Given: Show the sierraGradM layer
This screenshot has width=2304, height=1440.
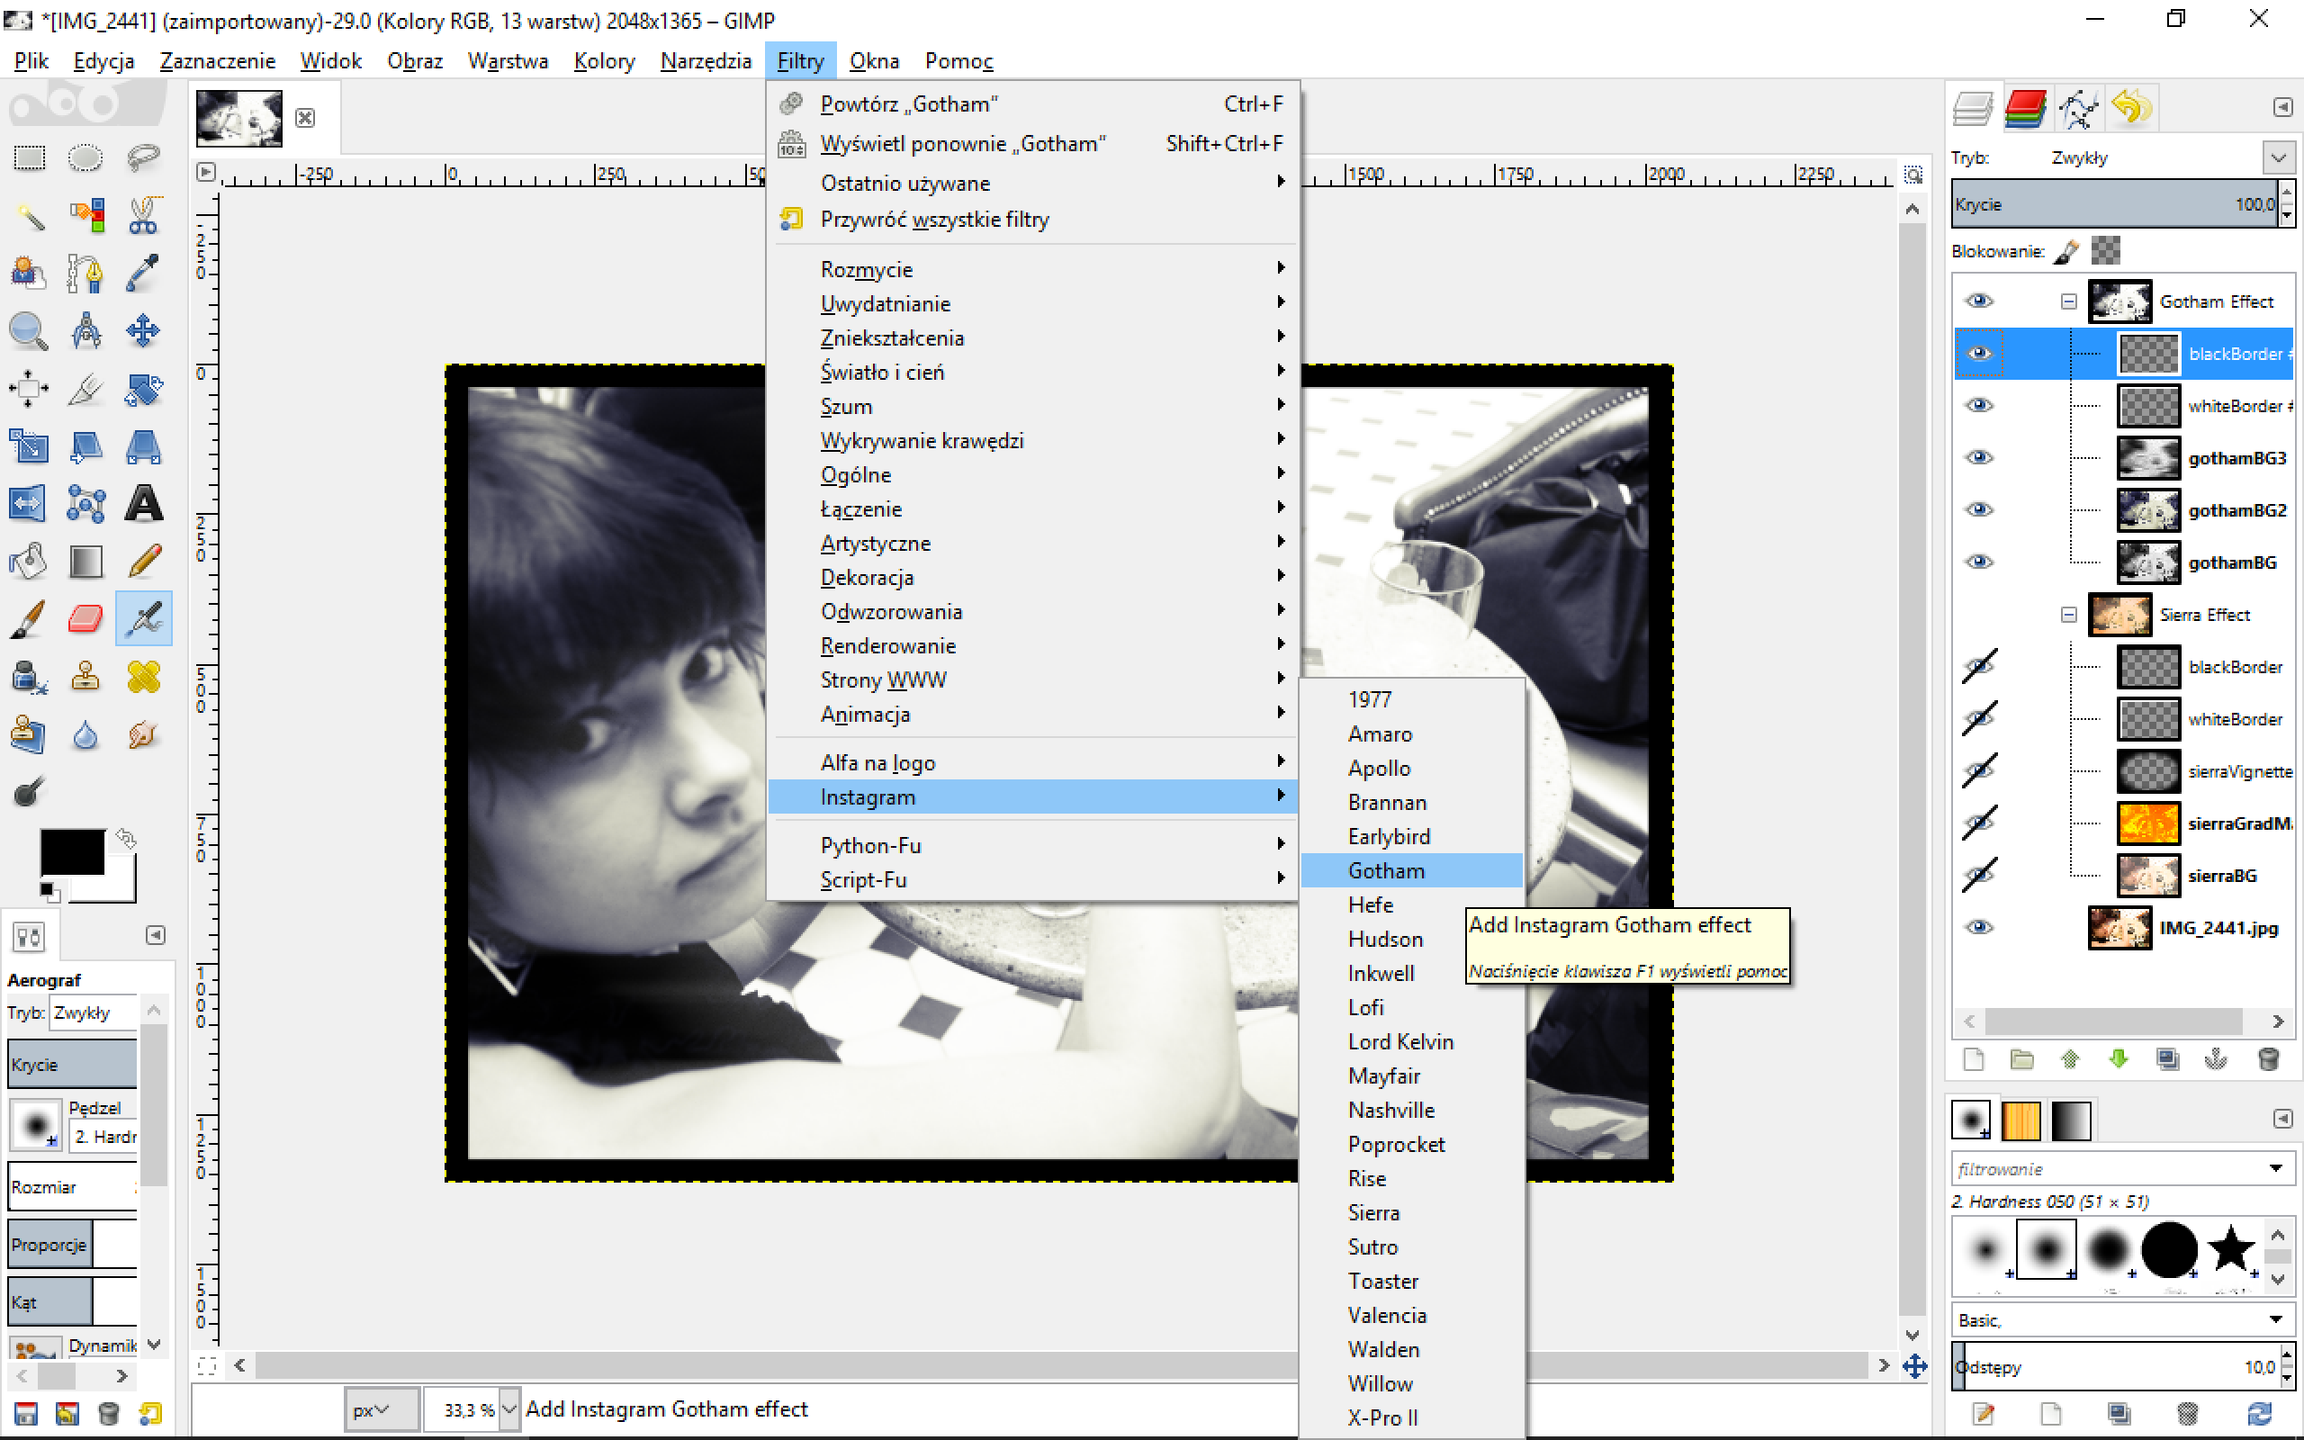Looking at the screenshot, I should pos(1979,822).
